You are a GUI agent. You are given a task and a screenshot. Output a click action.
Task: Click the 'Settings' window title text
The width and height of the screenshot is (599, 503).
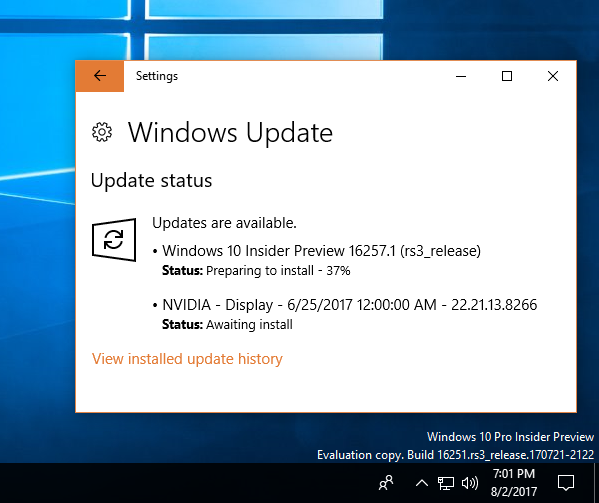(x=157, y=76)
